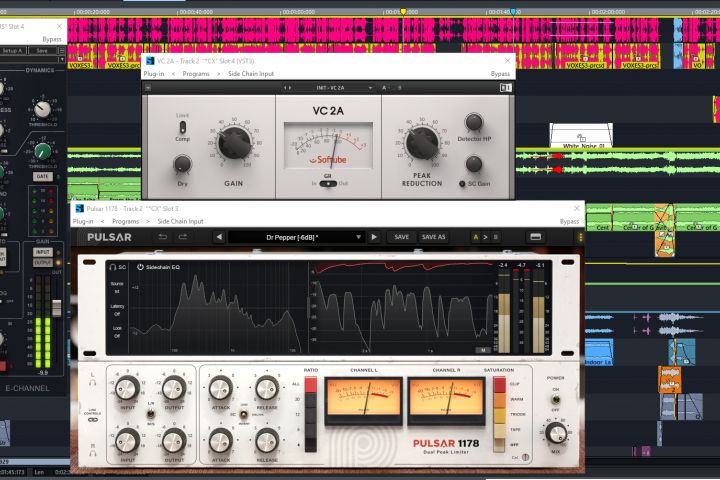Open the VC 2A top-left menu icon
This screenshot has width=720, height=480.
click(148, 87)
